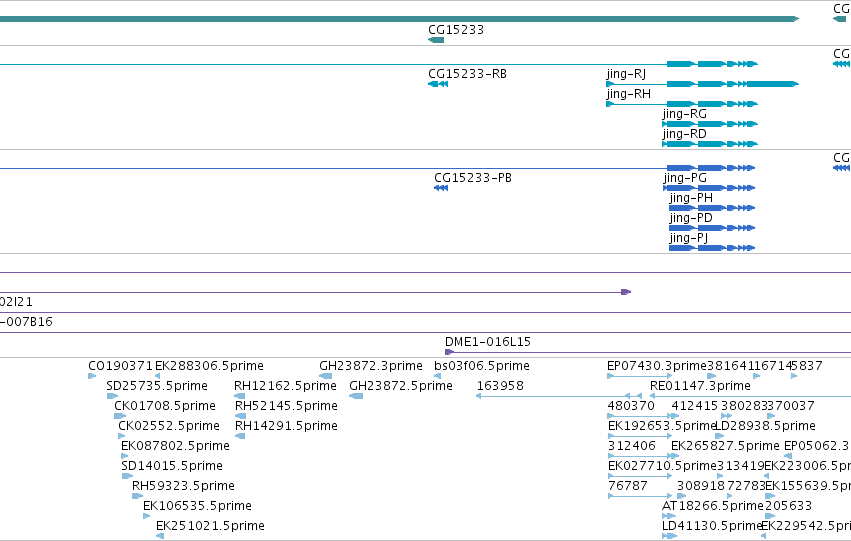The image size is (851, 541).
Task: Select the feature labeled 312406
Action: 631,446
